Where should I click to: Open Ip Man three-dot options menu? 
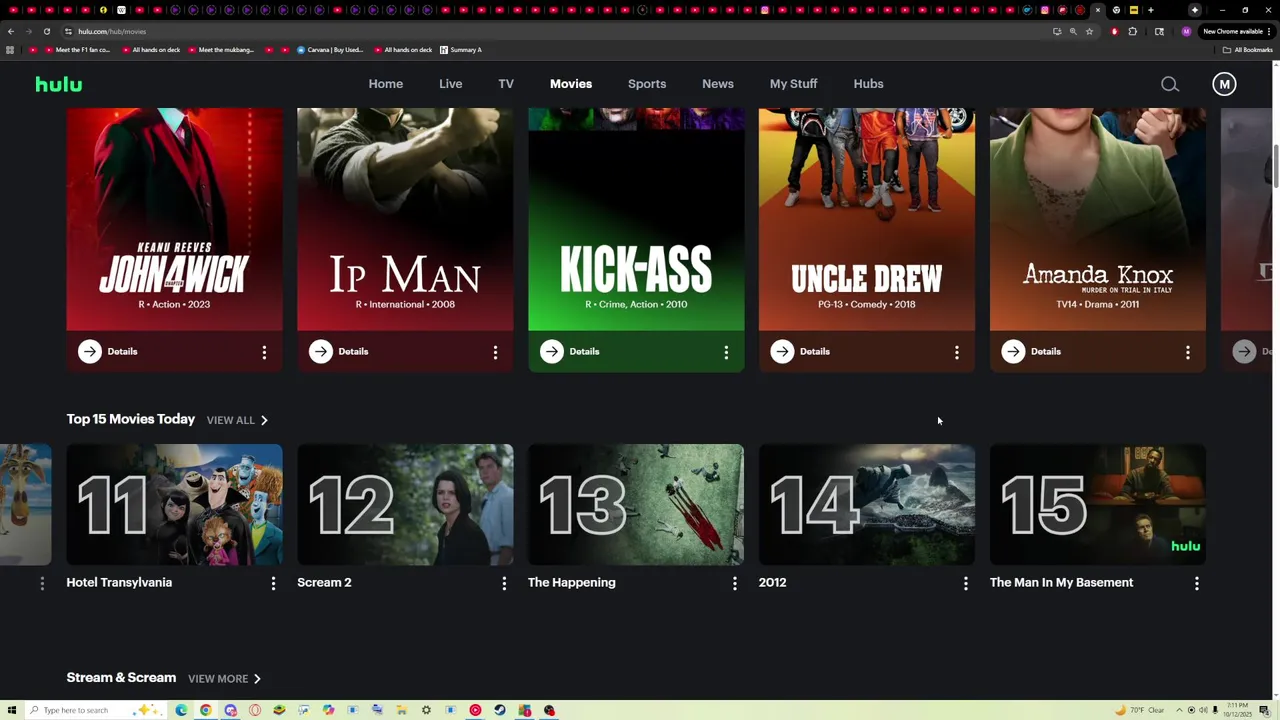coord(495,352)
